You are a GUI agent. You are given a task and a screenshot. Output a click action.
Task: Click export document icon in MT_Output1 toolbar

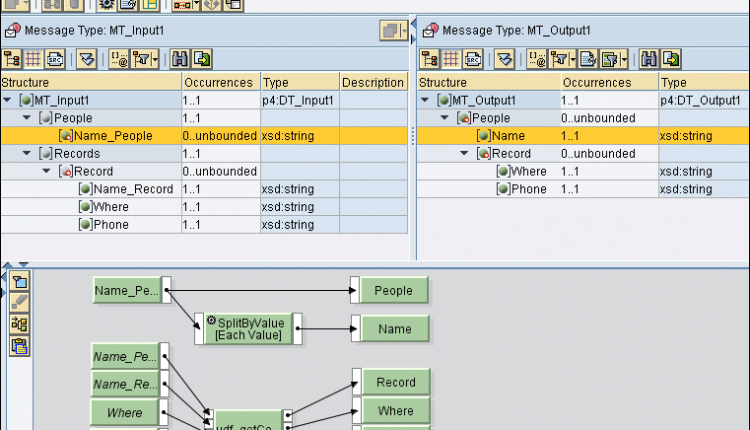point(671,59)
